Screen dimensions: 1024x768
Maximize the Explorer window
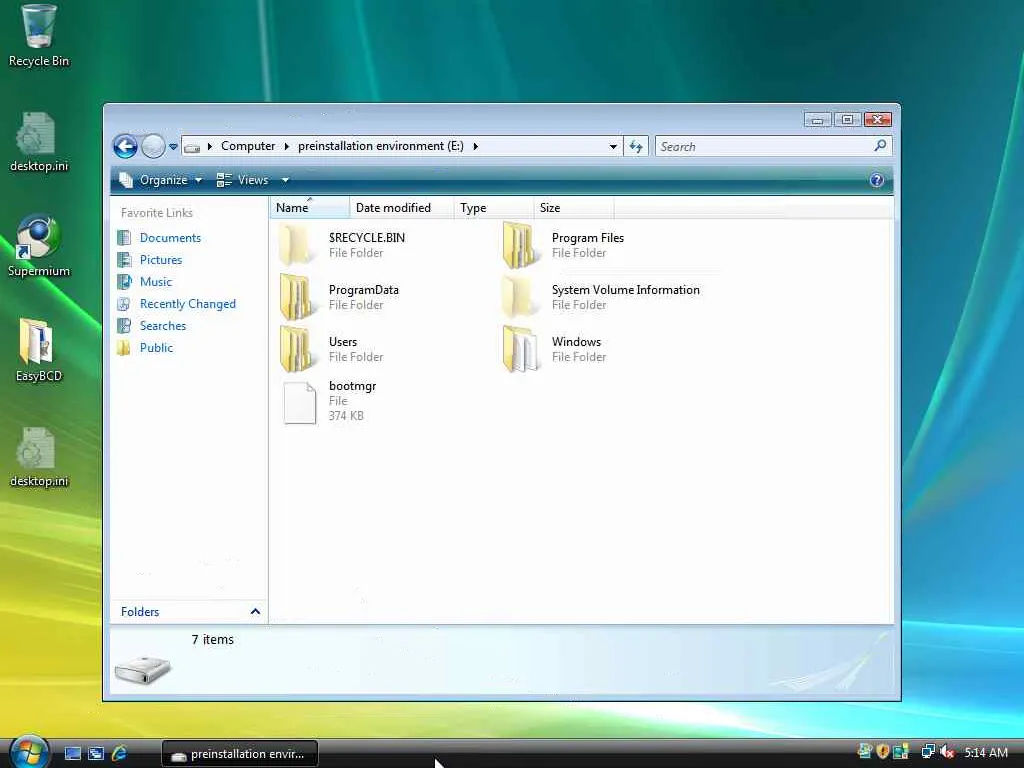pos(847,120)
